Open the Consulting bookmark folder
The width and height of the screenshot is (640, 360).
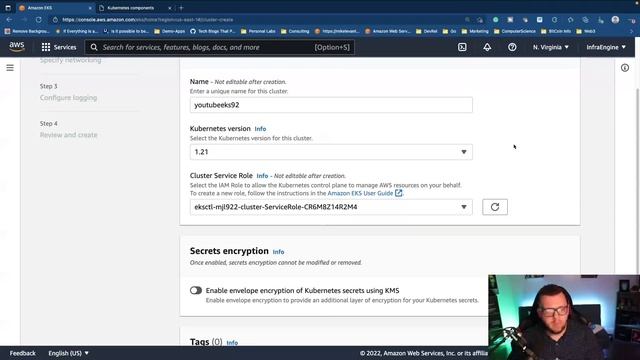[x=295, y=31]
